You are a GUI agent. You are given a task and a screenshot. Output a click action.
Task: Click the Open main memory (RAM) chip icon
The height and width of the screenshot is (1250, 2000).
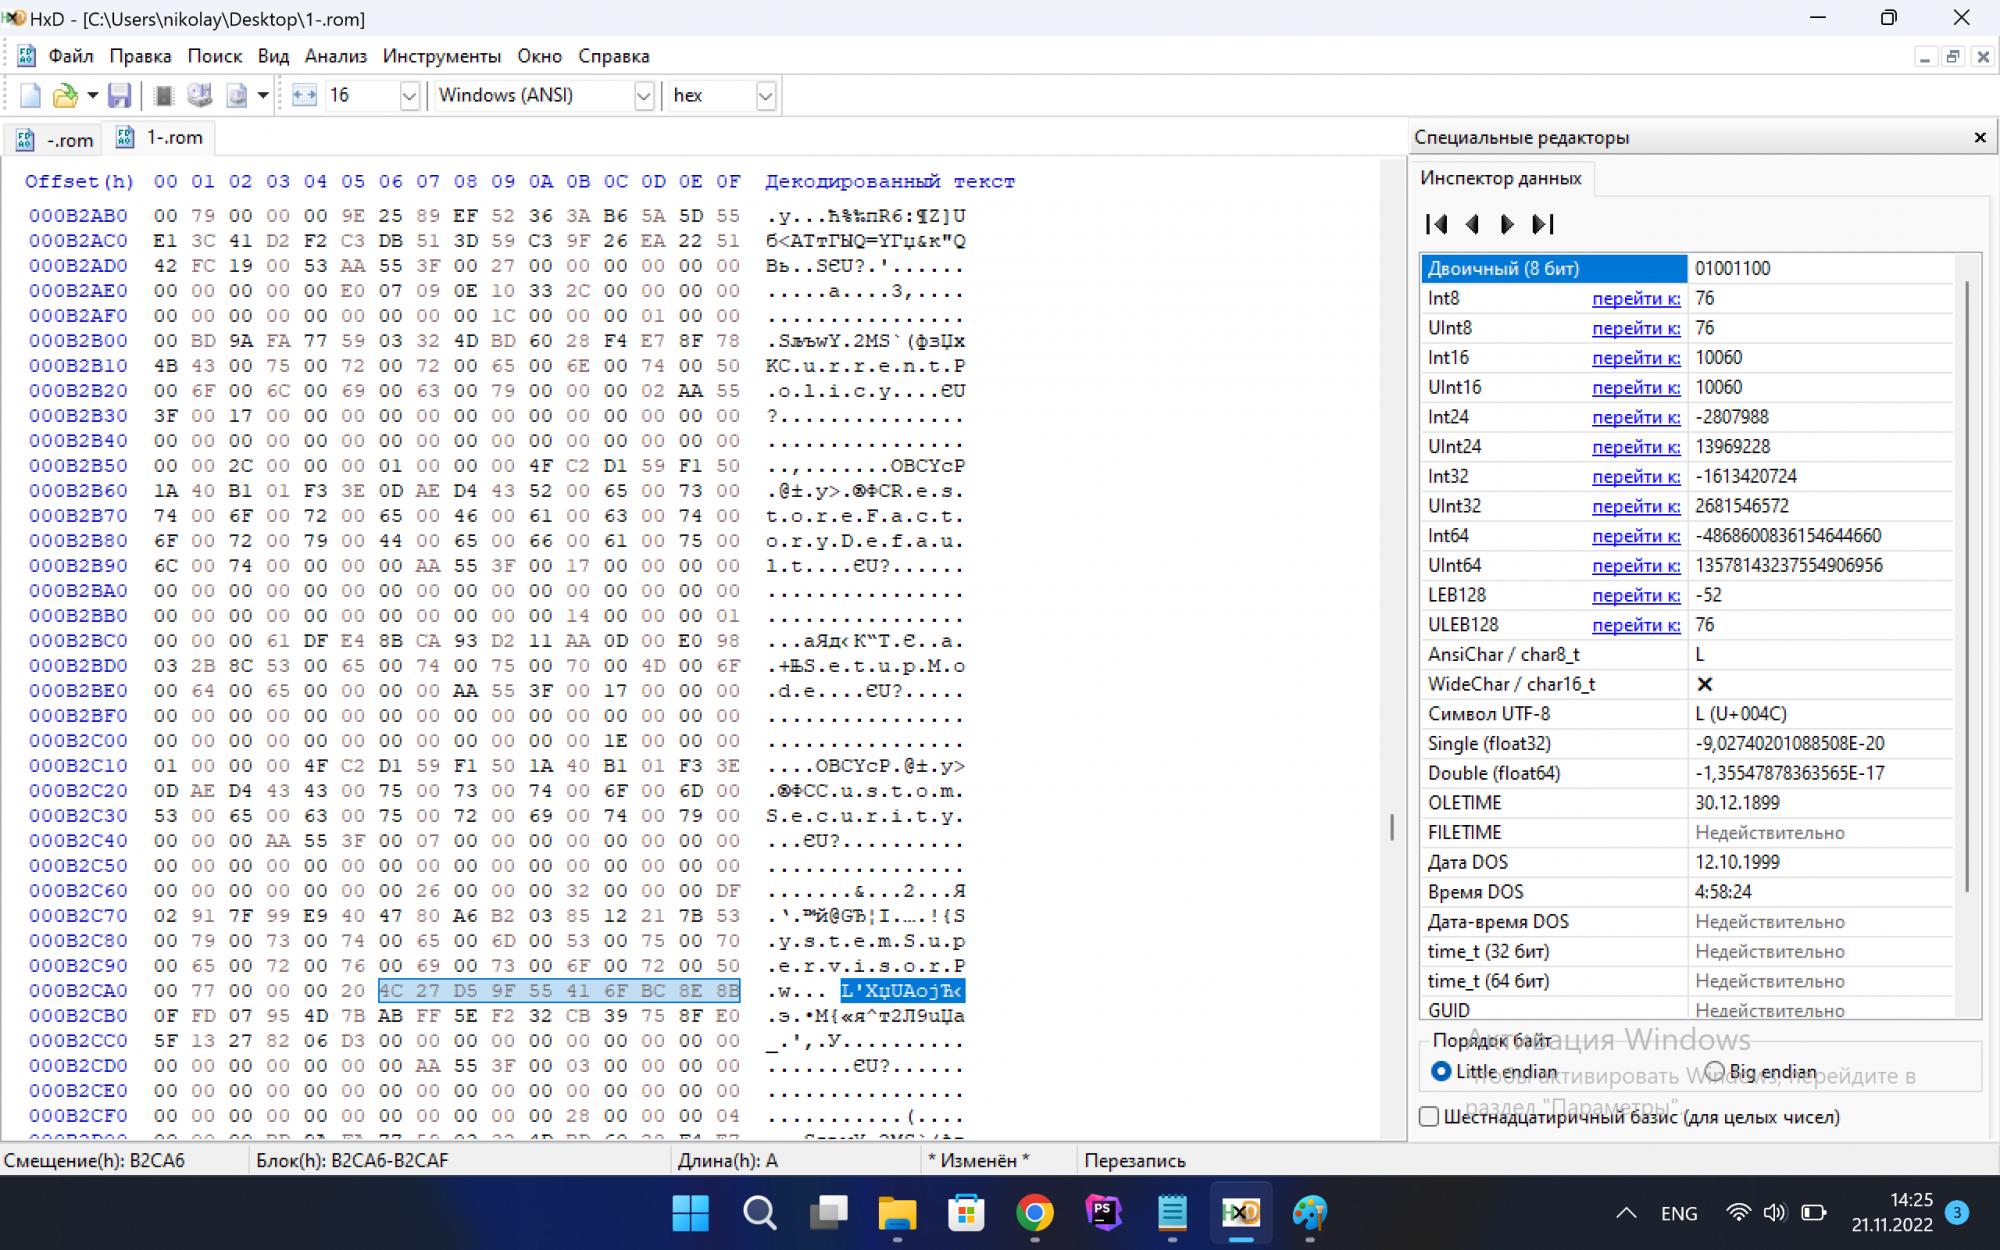coord(164,95)
